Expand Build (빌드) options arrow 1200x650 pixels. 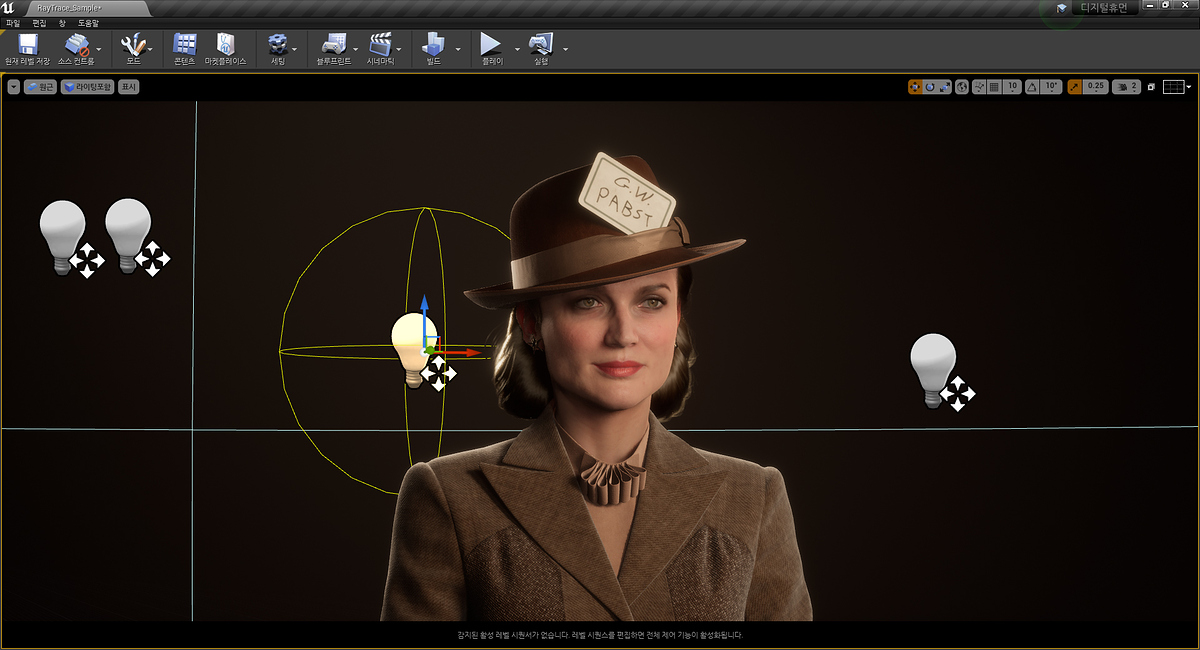click(458, 47)
